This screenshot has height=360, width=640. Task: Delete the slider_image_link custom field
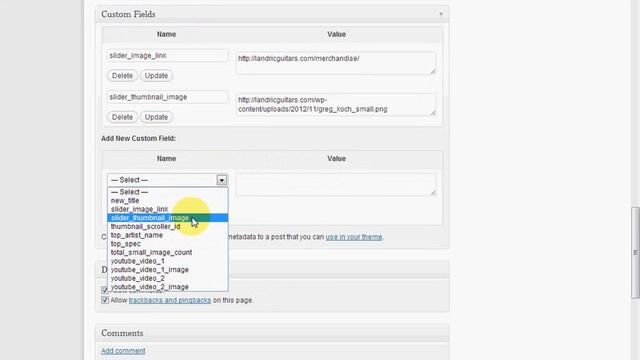point(122,76)
